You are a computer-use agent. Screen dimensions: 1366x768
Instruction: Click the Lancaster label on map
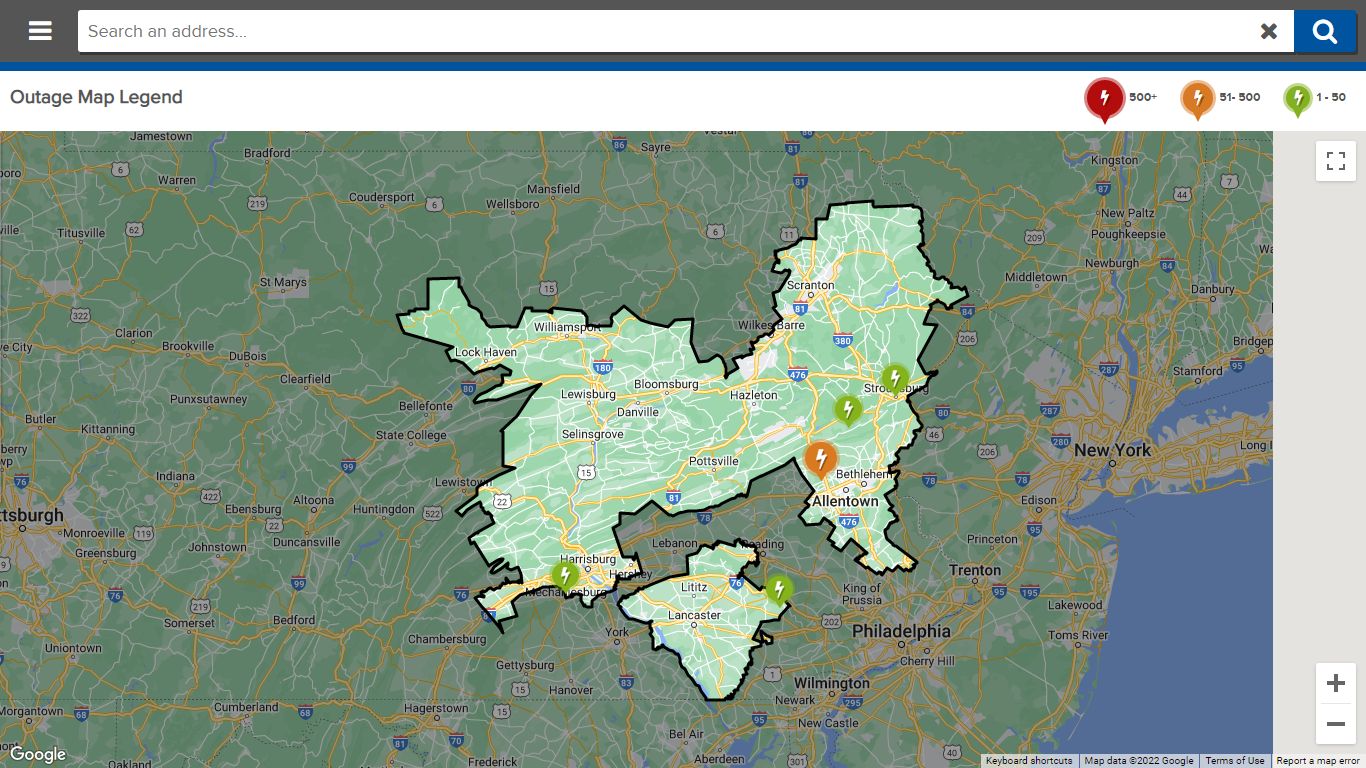(x=694, y=615)
